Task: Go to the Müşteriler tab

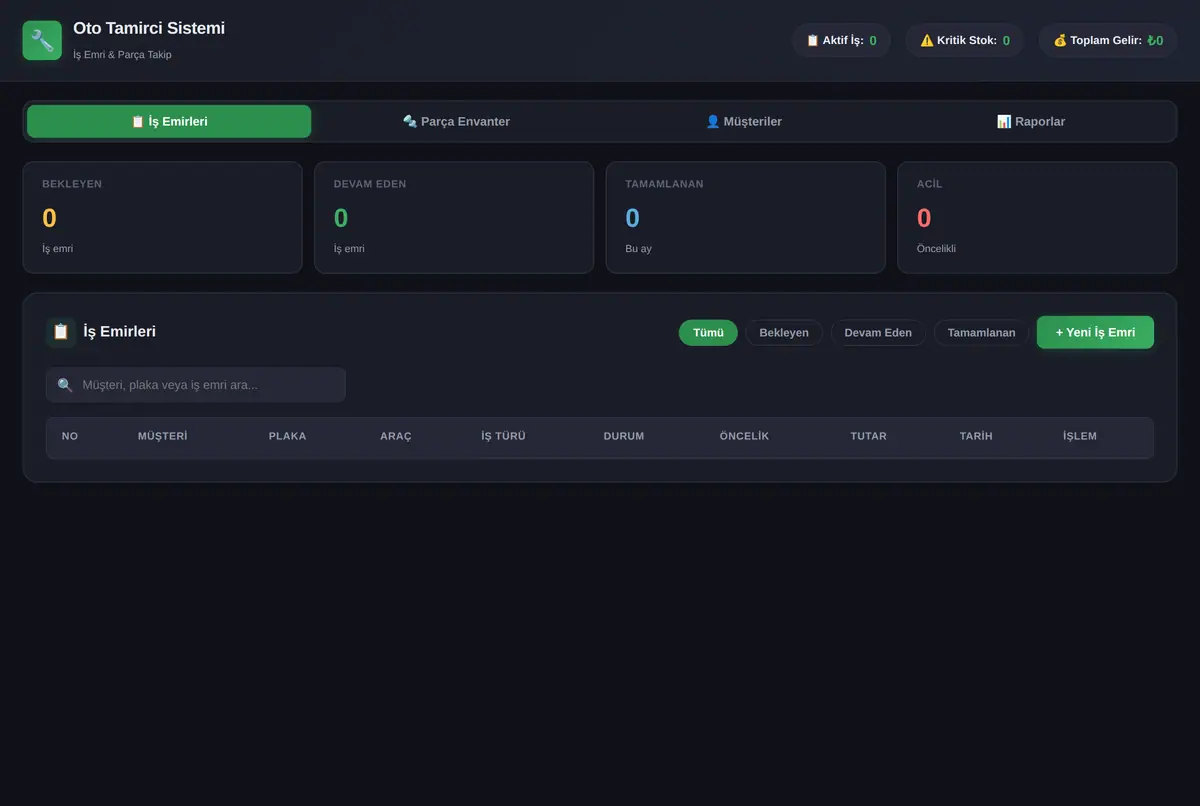Action: 744,121
